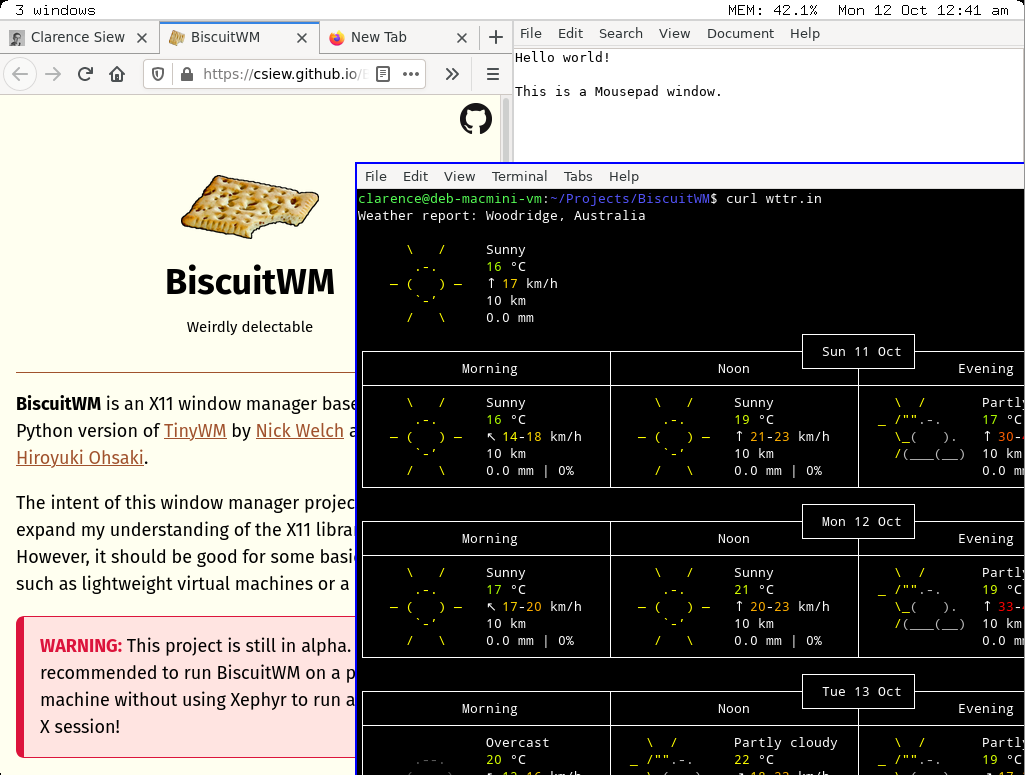Visit the Hiroyuki Ohsaki link
This screenshot has width=1025, height=775.
[80, 458]
